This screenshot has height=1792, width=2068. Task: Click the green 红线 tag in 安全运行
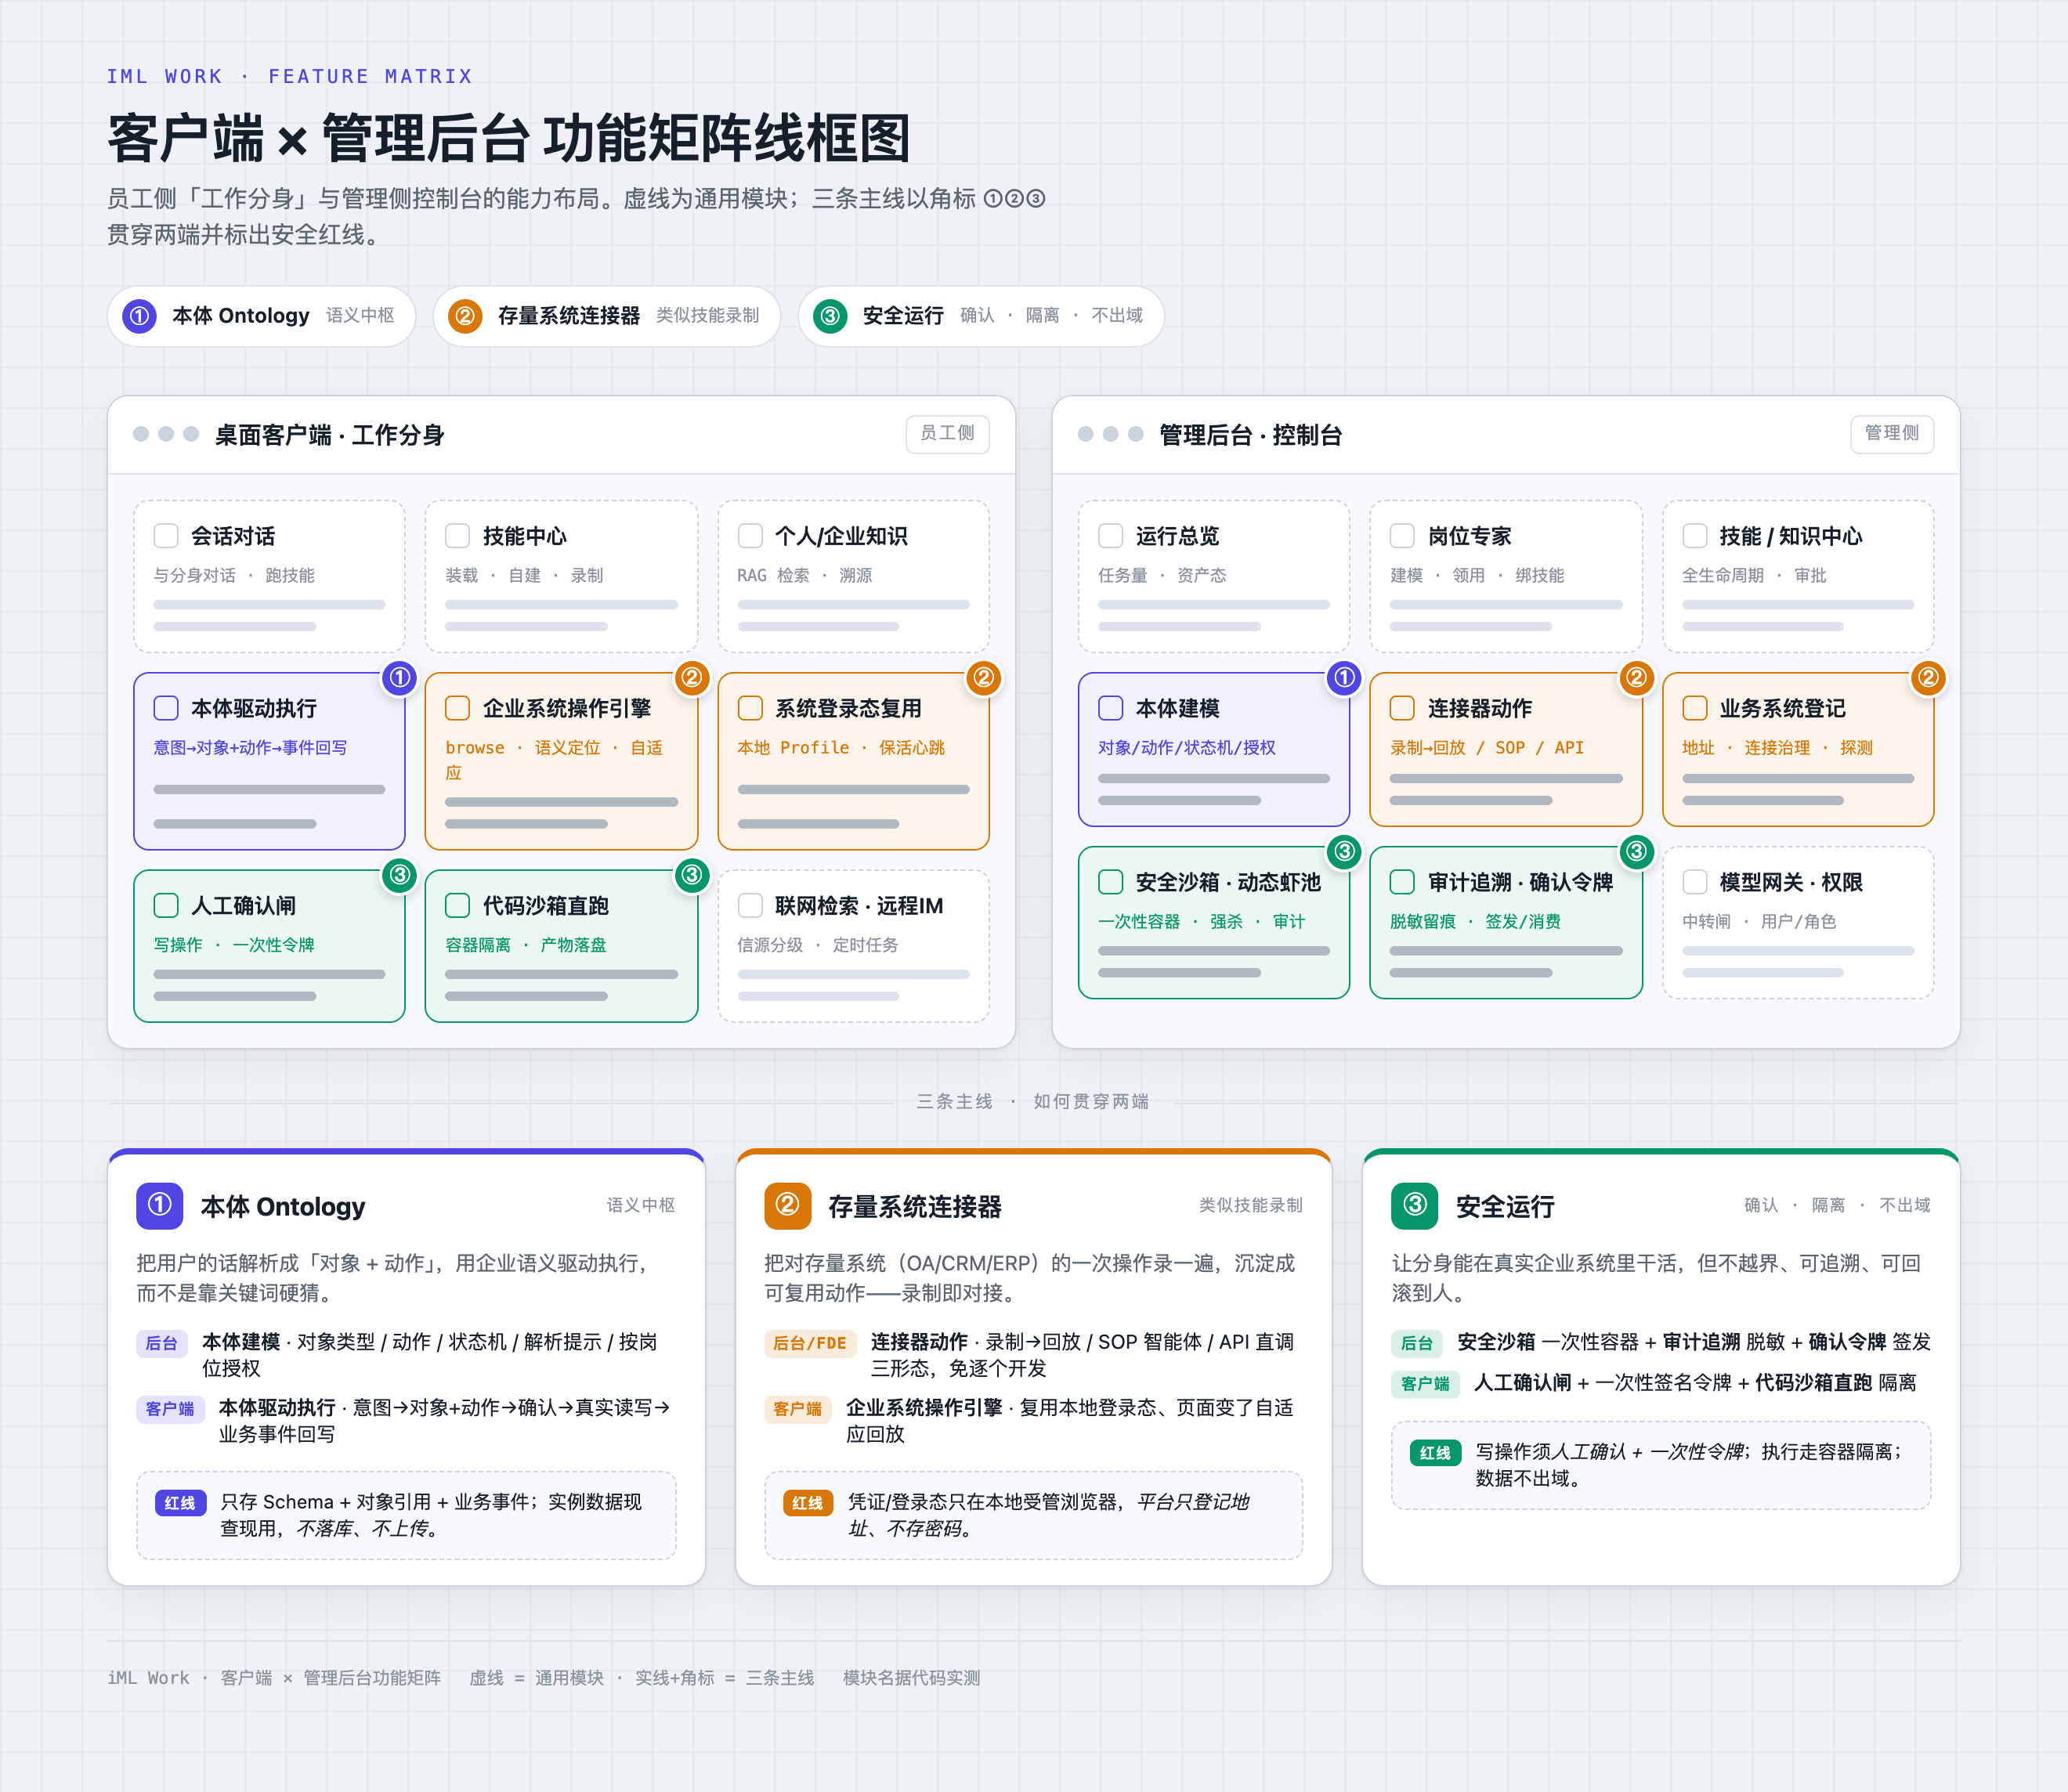point(1435,1453)
